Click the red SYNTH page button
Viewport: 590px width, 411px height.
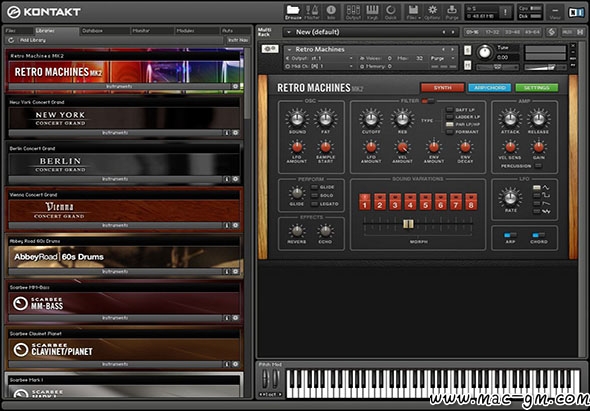point(442,88)
